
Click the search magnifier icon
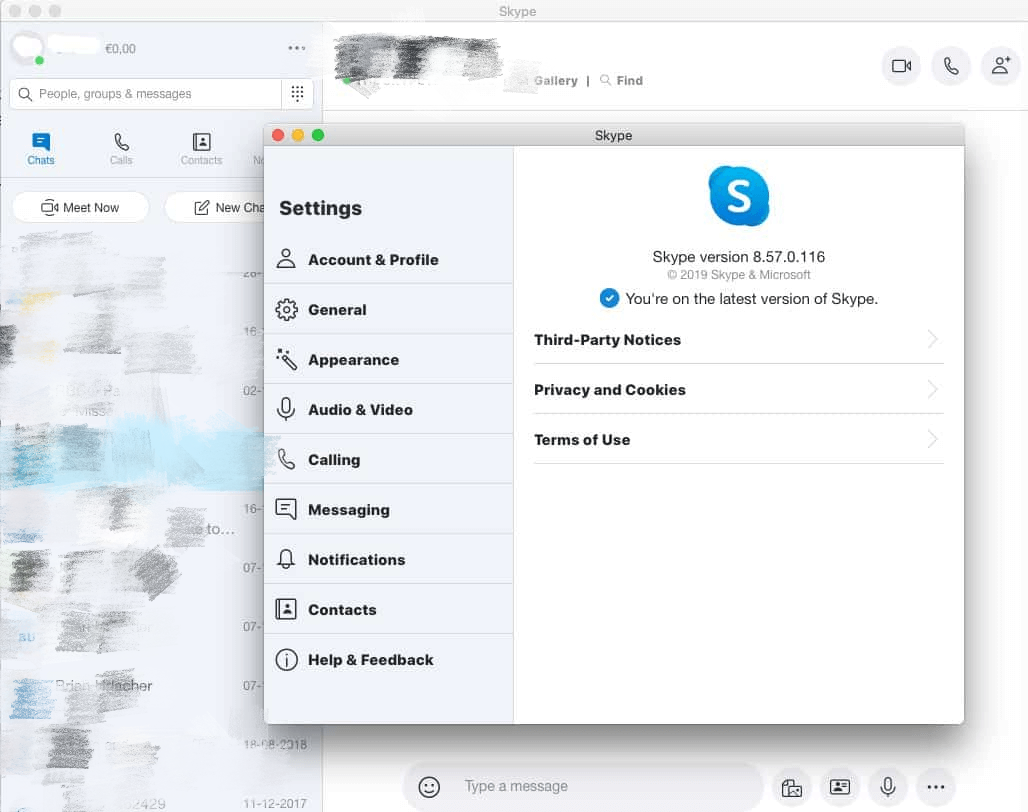pyautogui.click(x=25, y=94)
